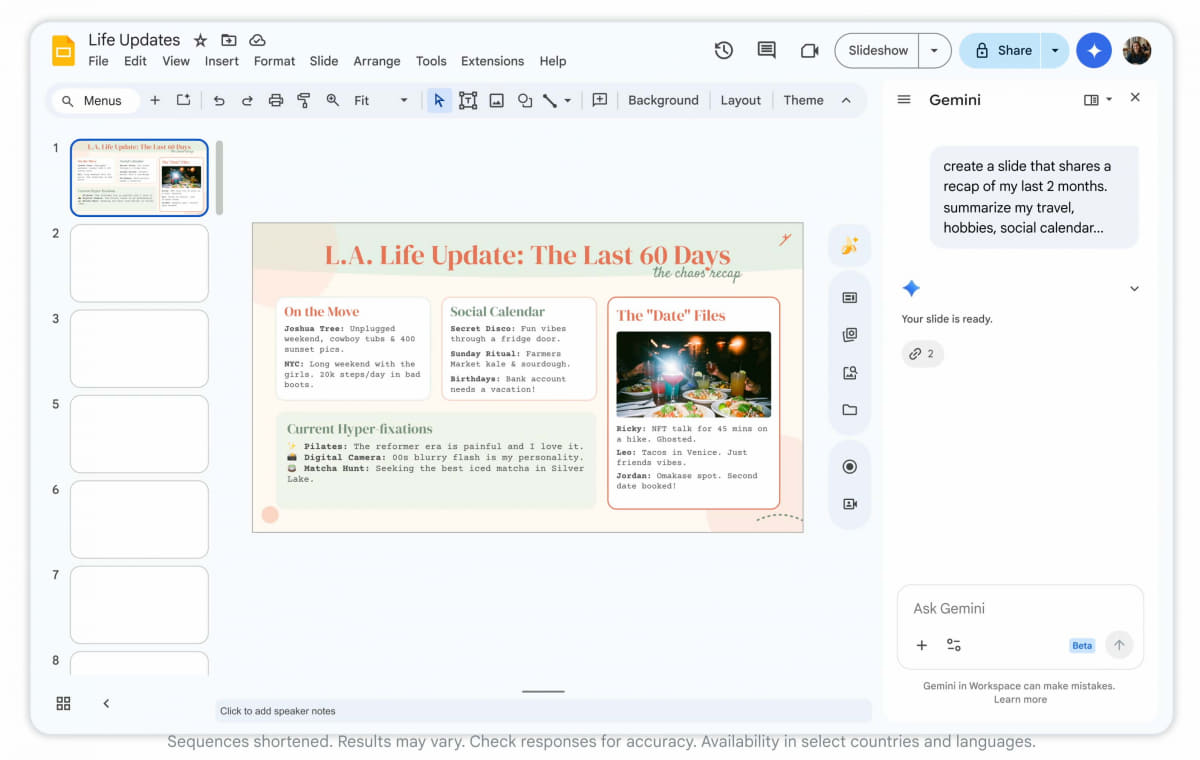Click the adjust settings icon in Ask Gemini

954,645
